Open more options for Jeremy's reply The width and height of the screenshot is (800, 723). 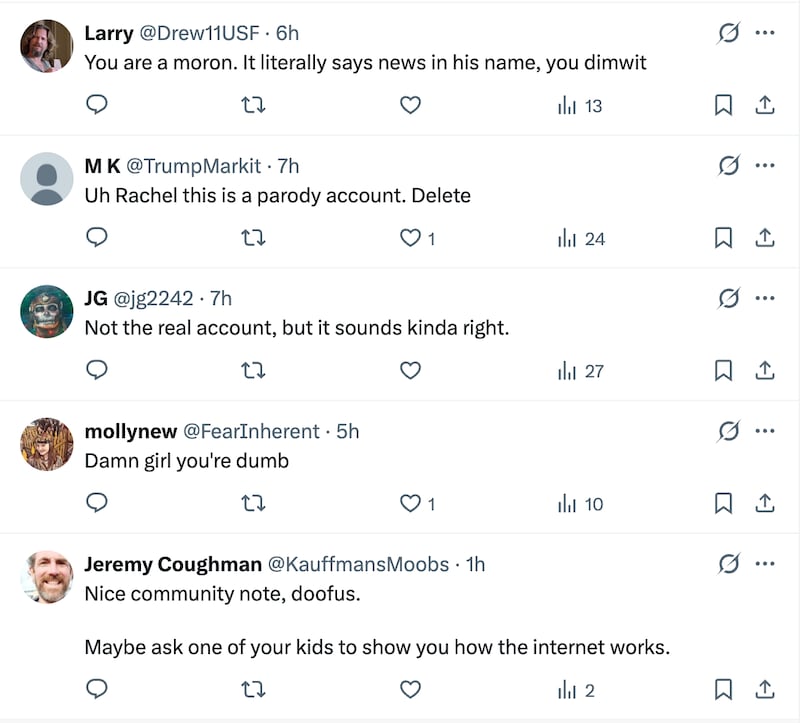coord(766,562)
